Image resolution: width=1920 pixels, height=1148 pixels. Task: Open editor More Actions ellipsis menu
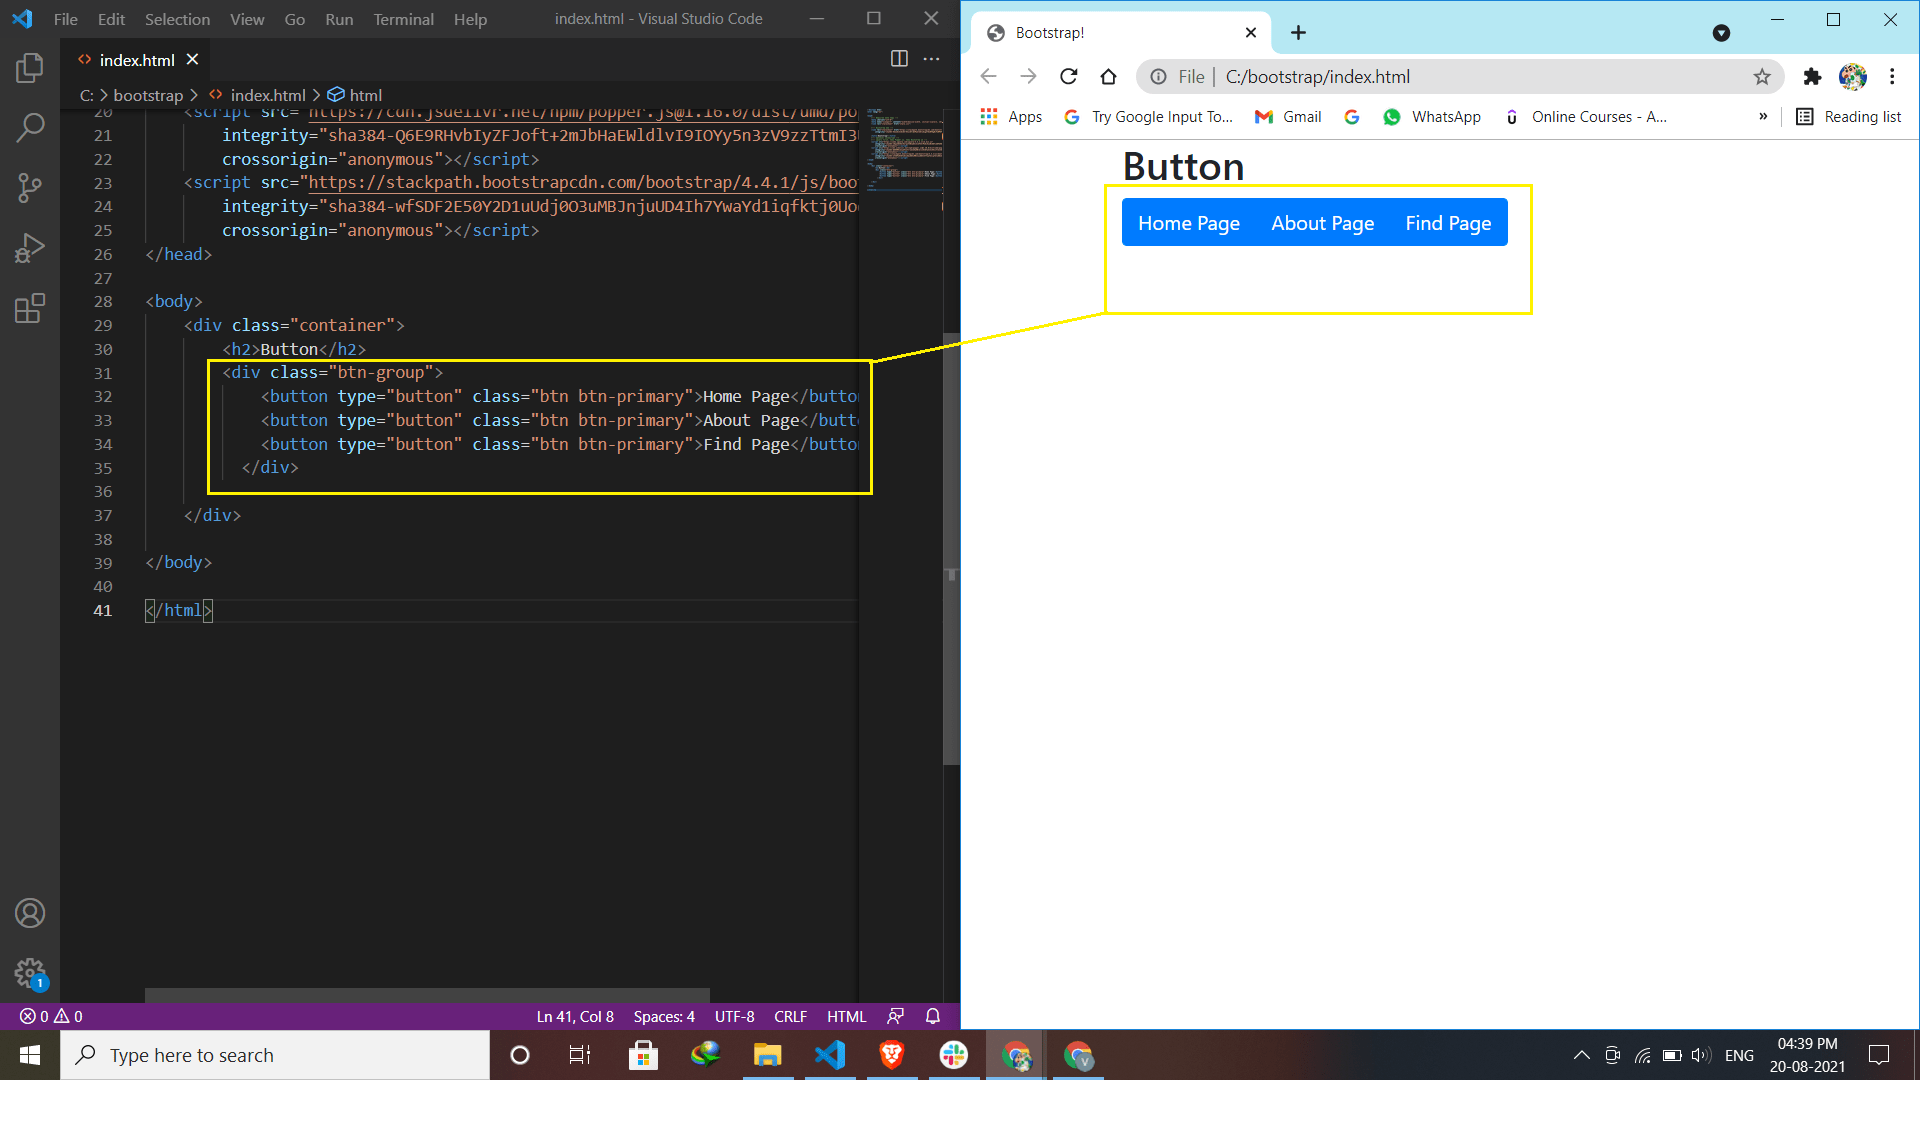[932, 59]
